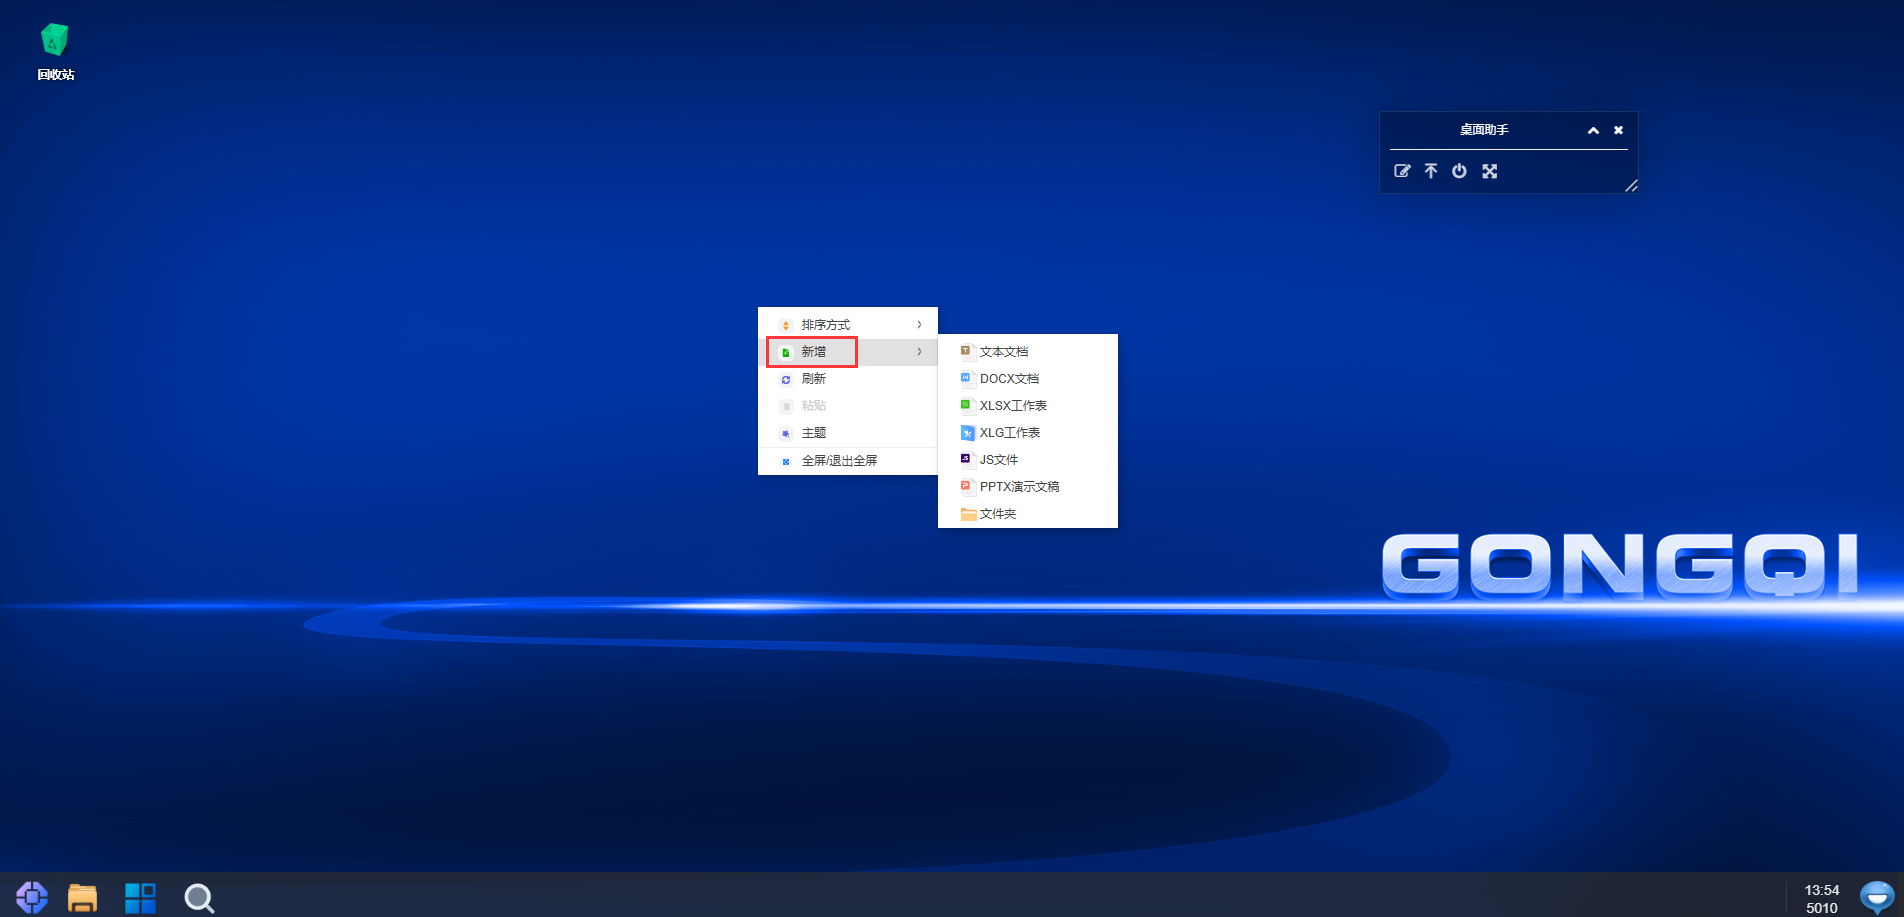1904x917 pixels.
Task: Click the blue chat assistant icon in the taskbar corner
Action: click(x=1877, y=897)
